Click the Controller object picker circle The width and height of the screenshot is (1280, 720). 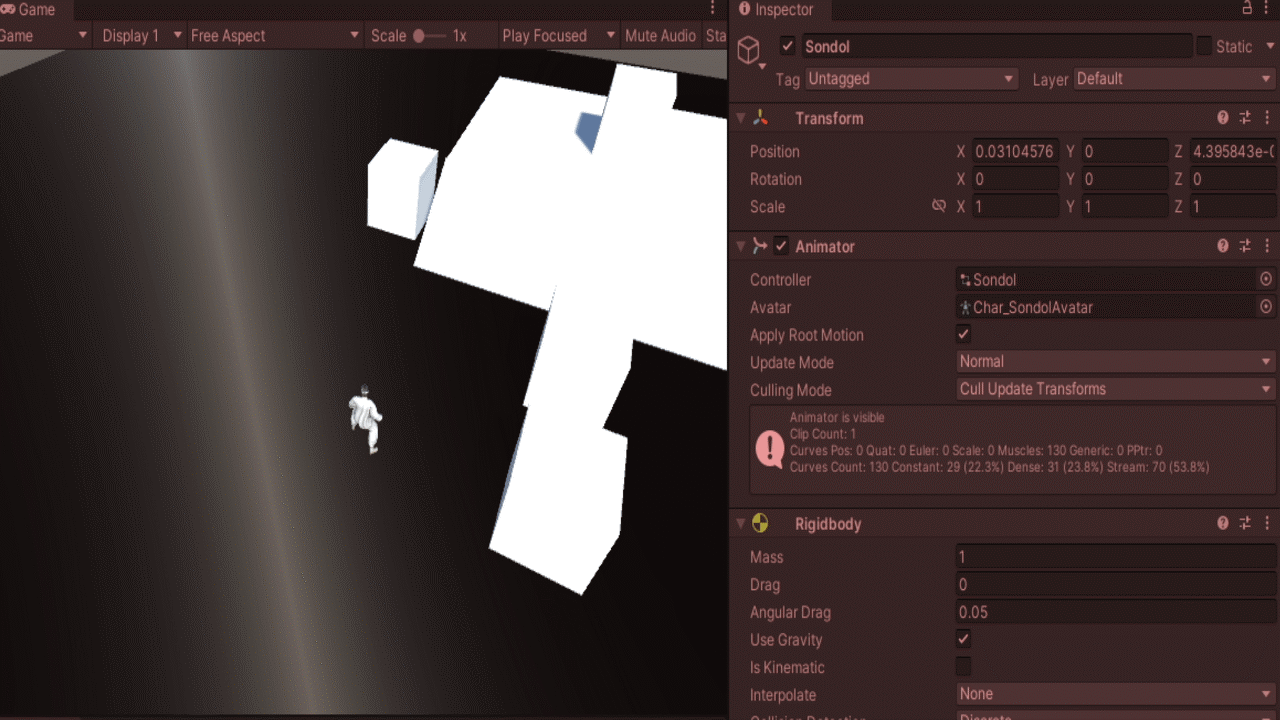tap(1266, 280)
